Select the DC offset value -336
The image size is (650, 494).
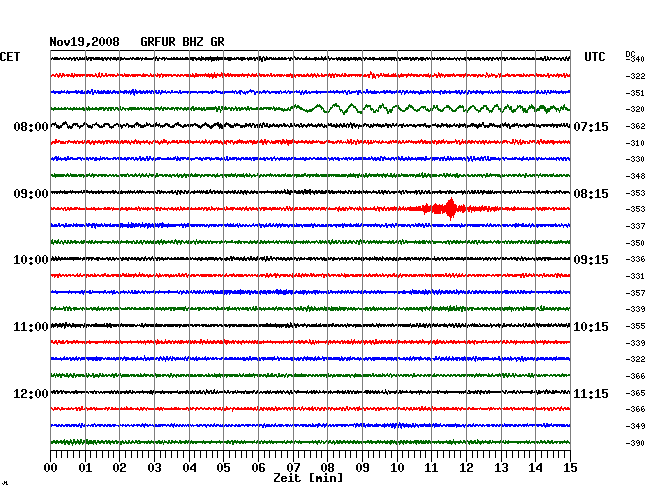click(x=635, y=259)
